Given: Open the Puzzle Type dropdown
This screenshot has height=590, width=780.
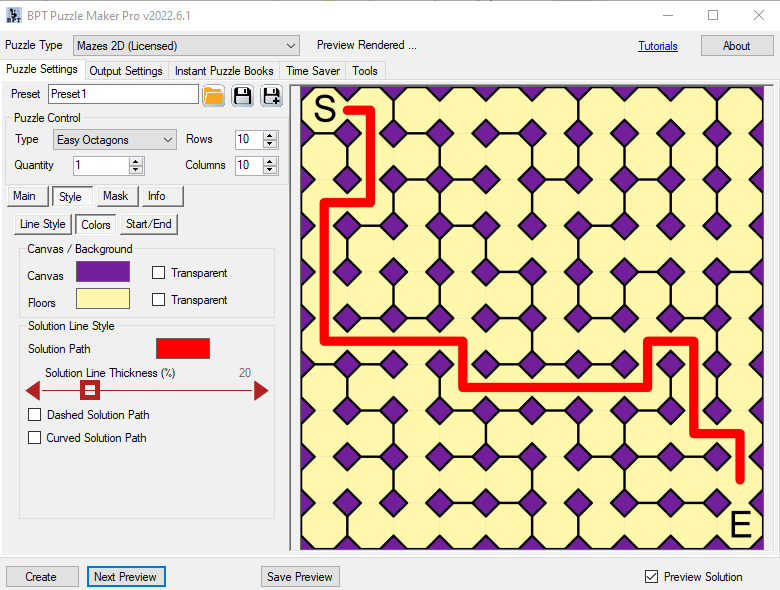Looking at the screenshot, I should tap(186, 46).
